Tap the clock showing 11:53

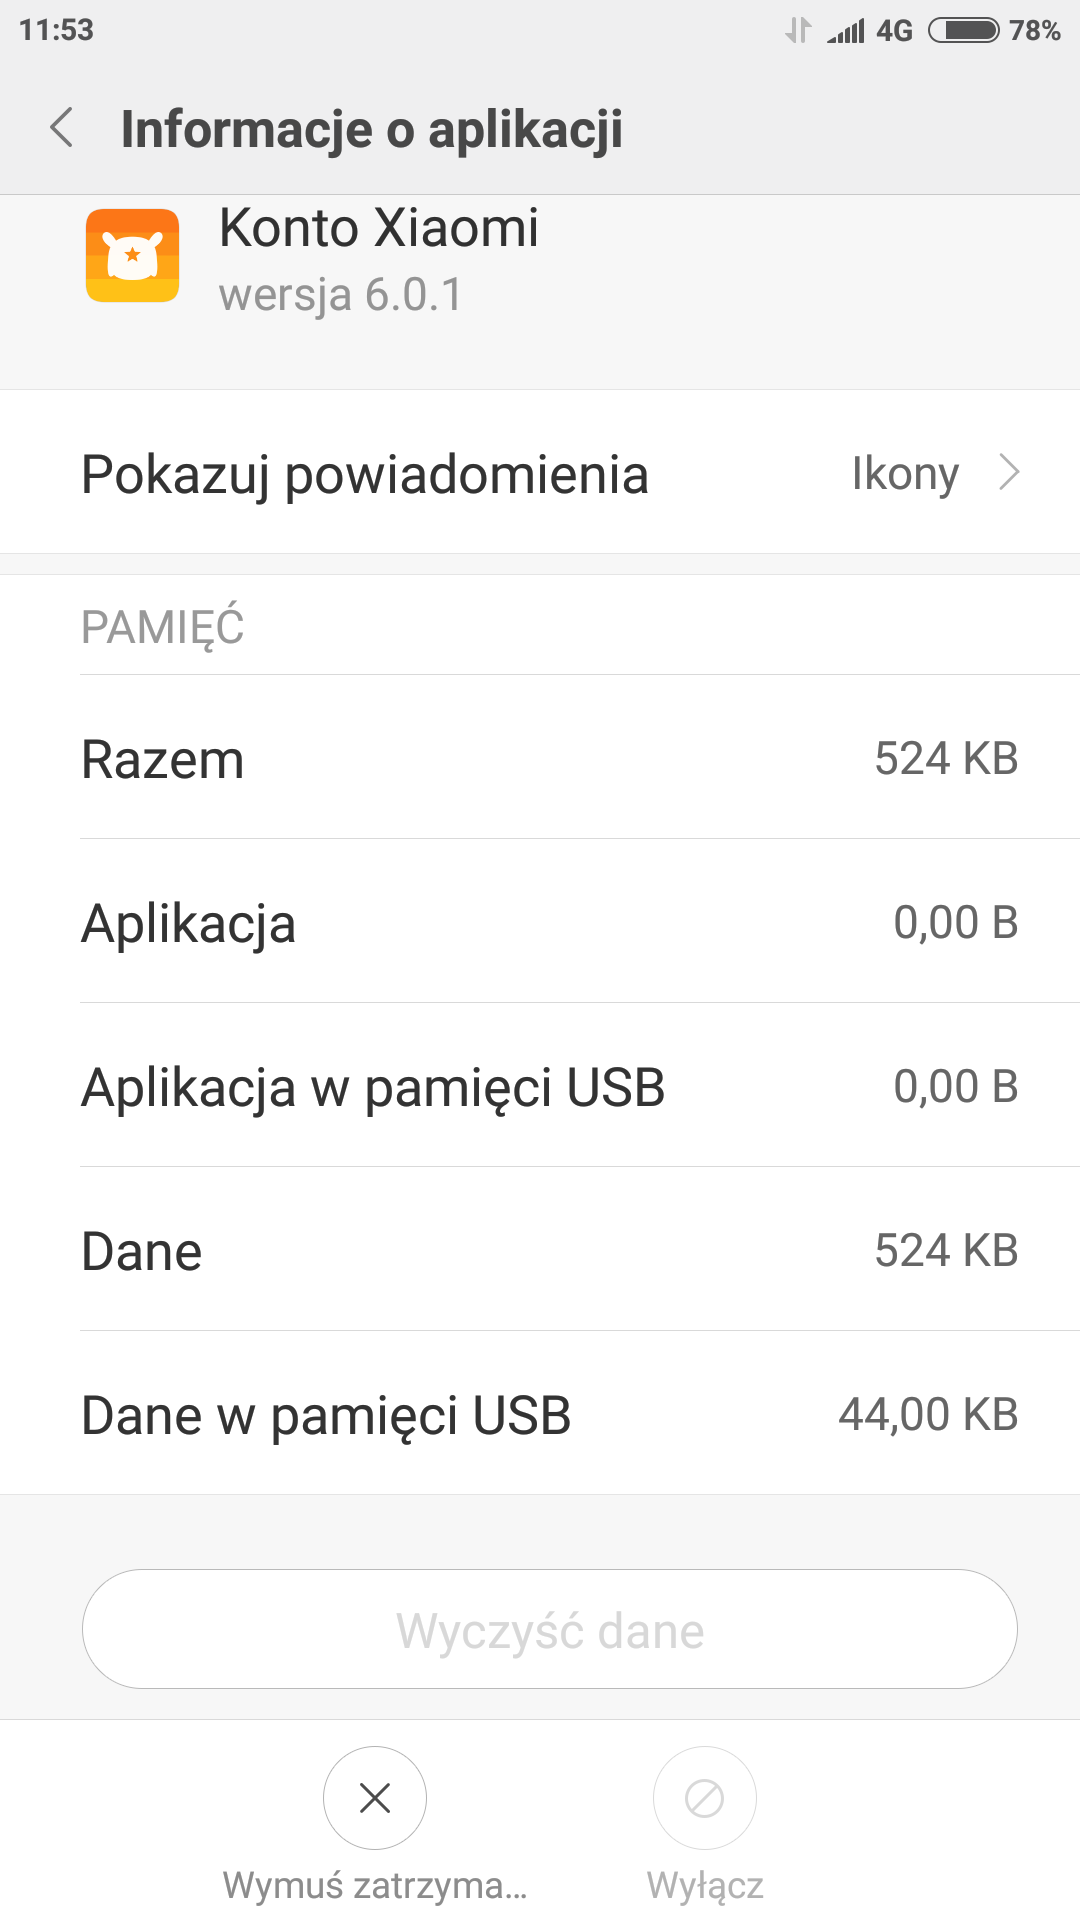56,30
